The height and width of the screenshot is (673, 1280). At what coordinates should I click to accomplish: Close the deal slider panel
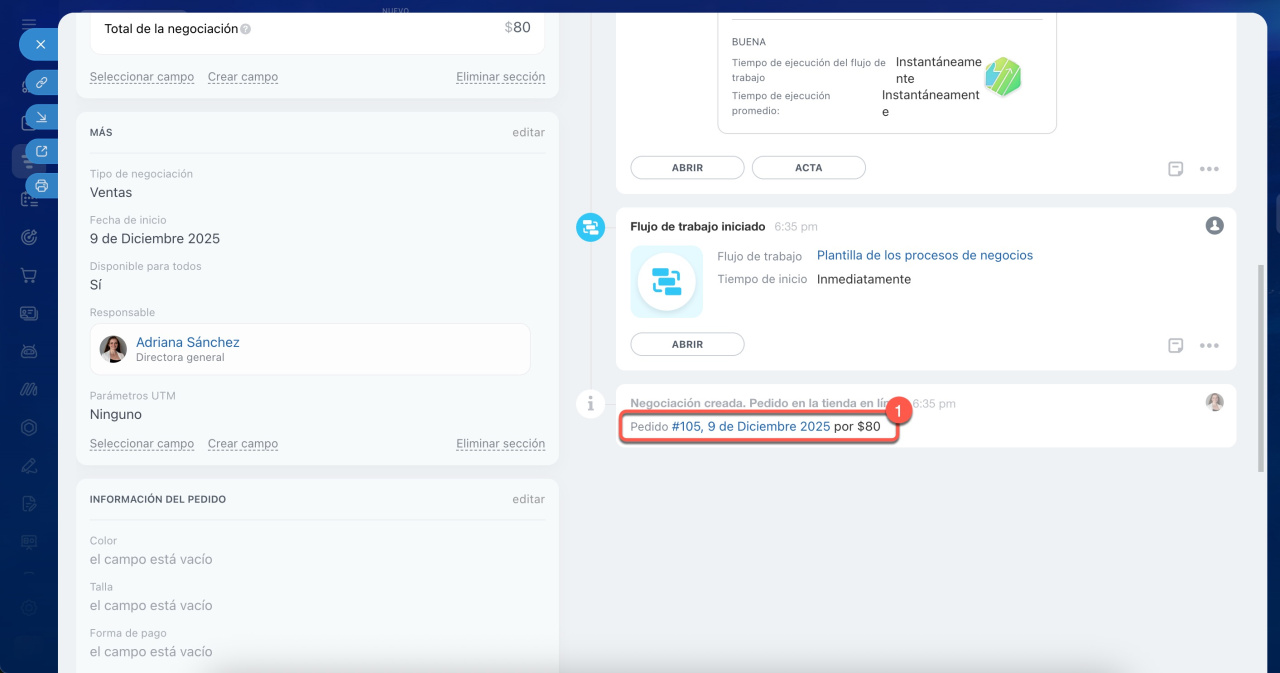tap(40, 44)
